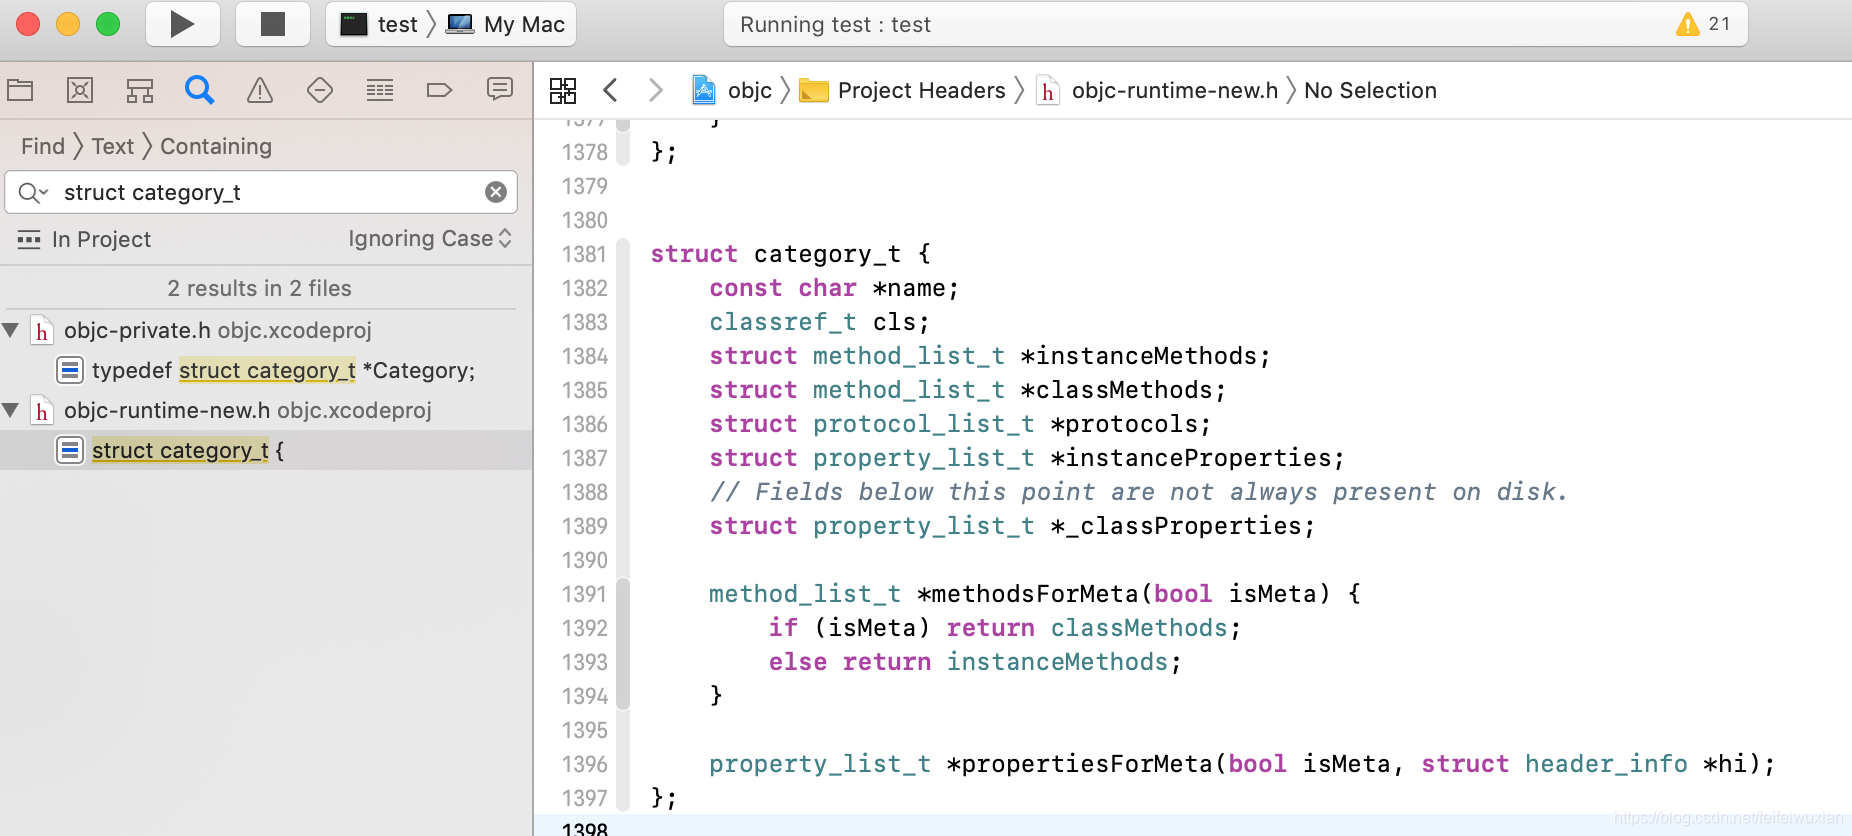
Task: Show the Debug navigator
Action: click(380, 90)
